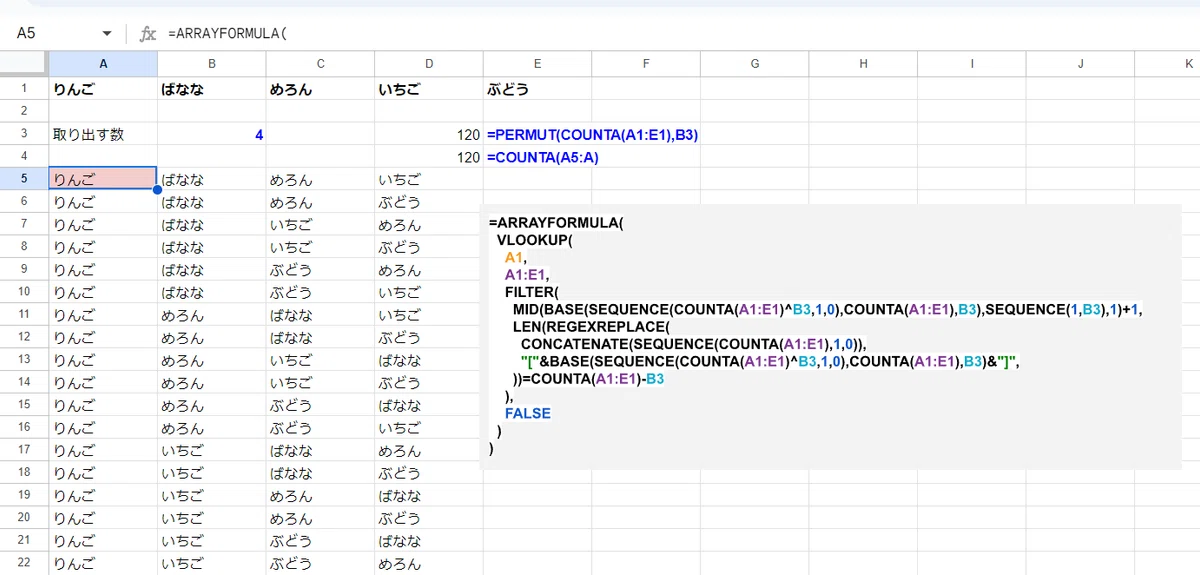Click cell C7 containing いちご
Image resolution: width=1200 pixels, height=575 pixels.
pos(320,225)
